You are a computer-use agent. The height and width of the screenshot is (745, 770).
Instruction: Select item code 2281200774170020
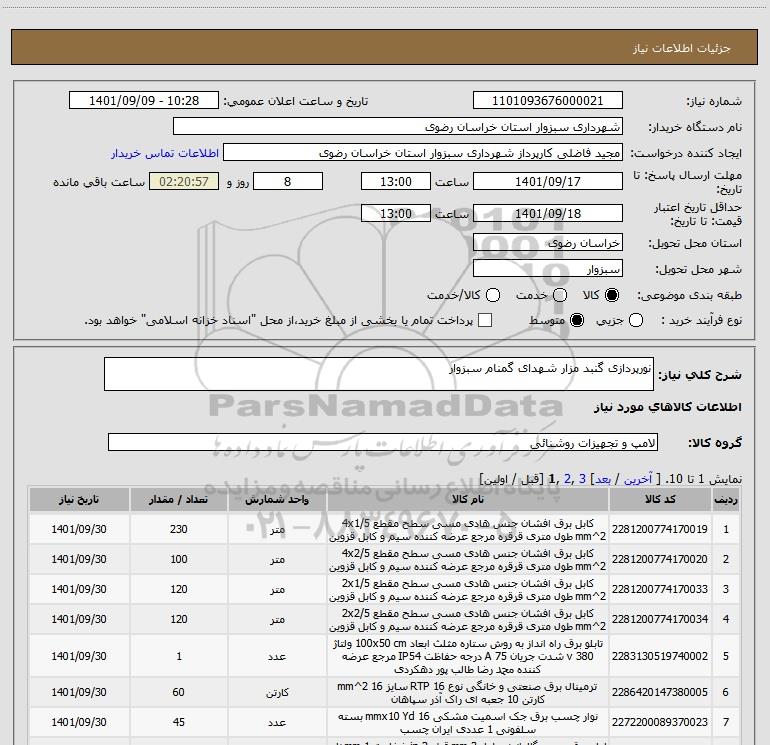click(x=660, y=559)
